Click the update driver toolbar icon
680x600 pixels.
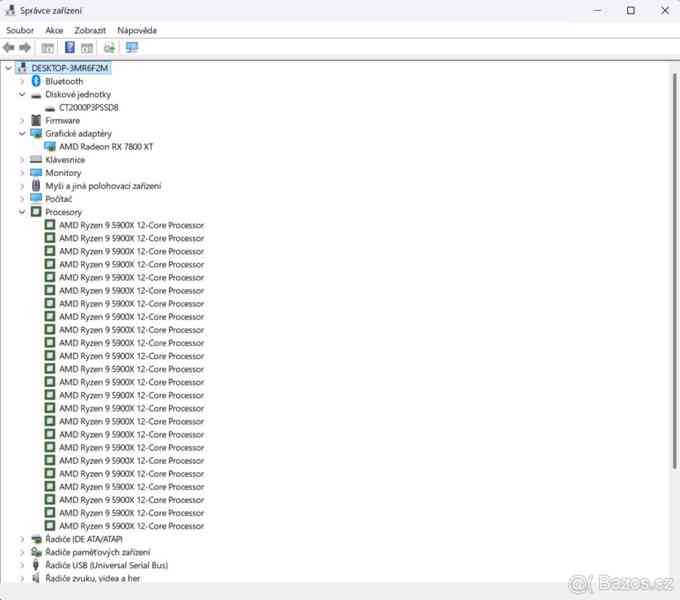coord(109,48)
